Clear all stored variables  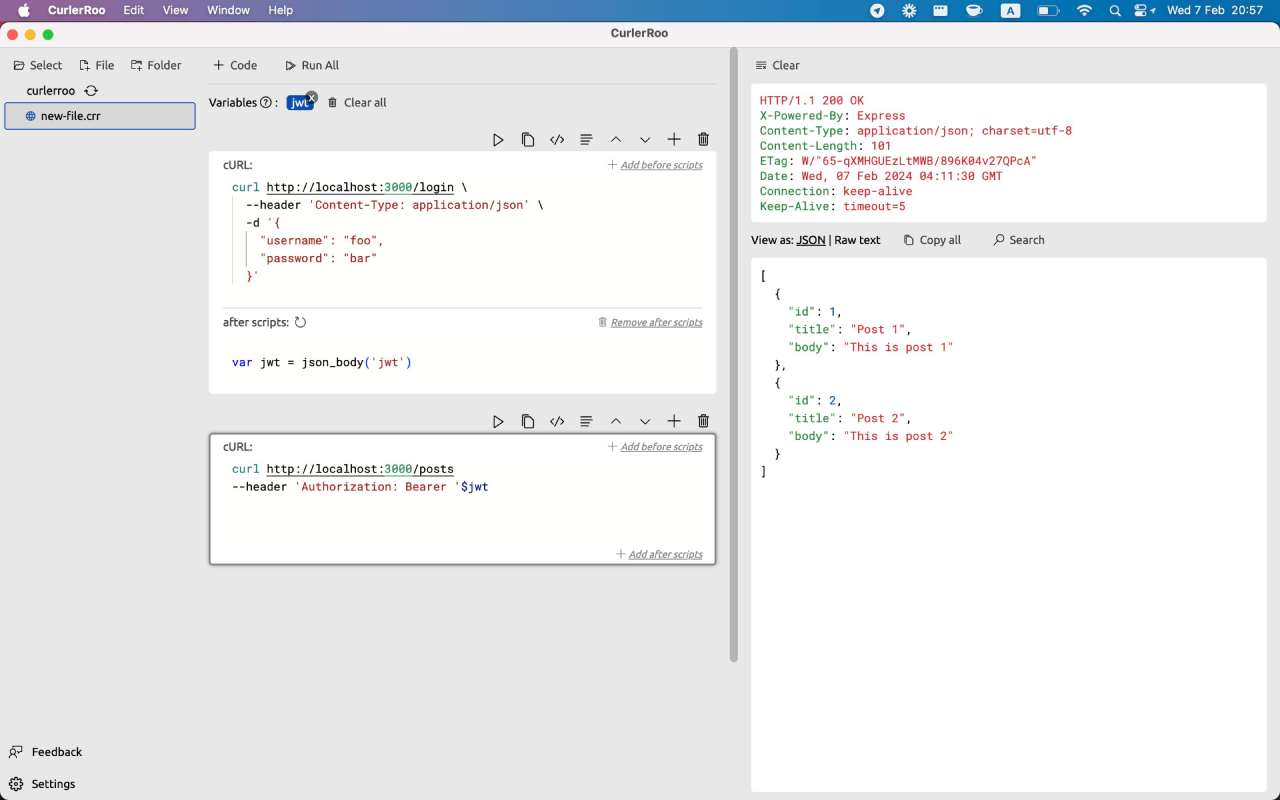(x=357, y=102)
